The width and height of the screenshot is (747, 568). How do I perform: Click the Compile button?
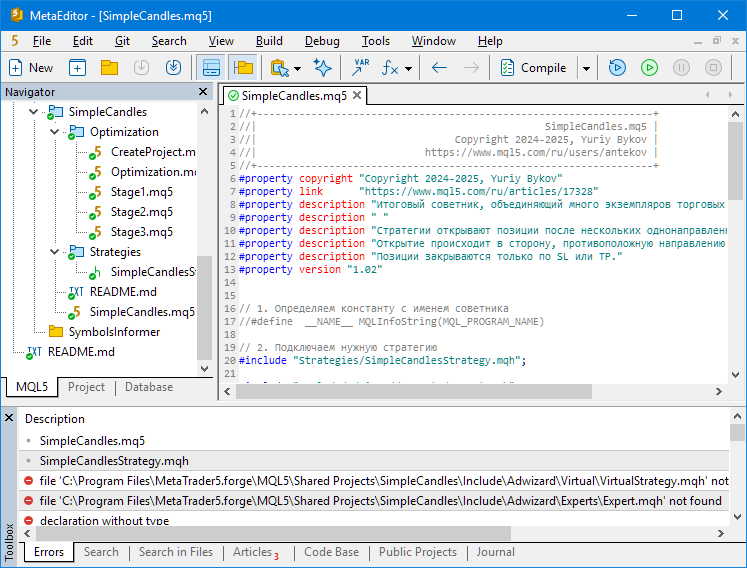[x=535, y=68]
